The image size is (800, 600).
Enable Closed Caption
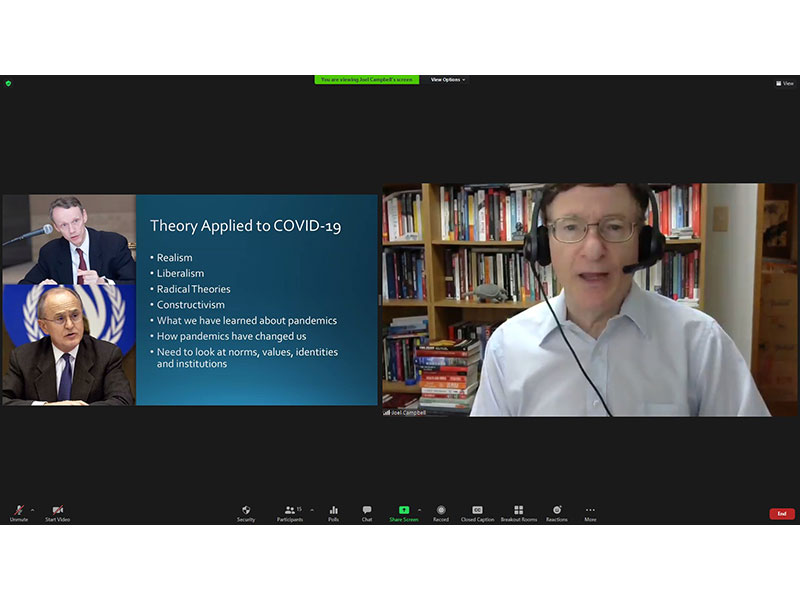coord(477,511)
